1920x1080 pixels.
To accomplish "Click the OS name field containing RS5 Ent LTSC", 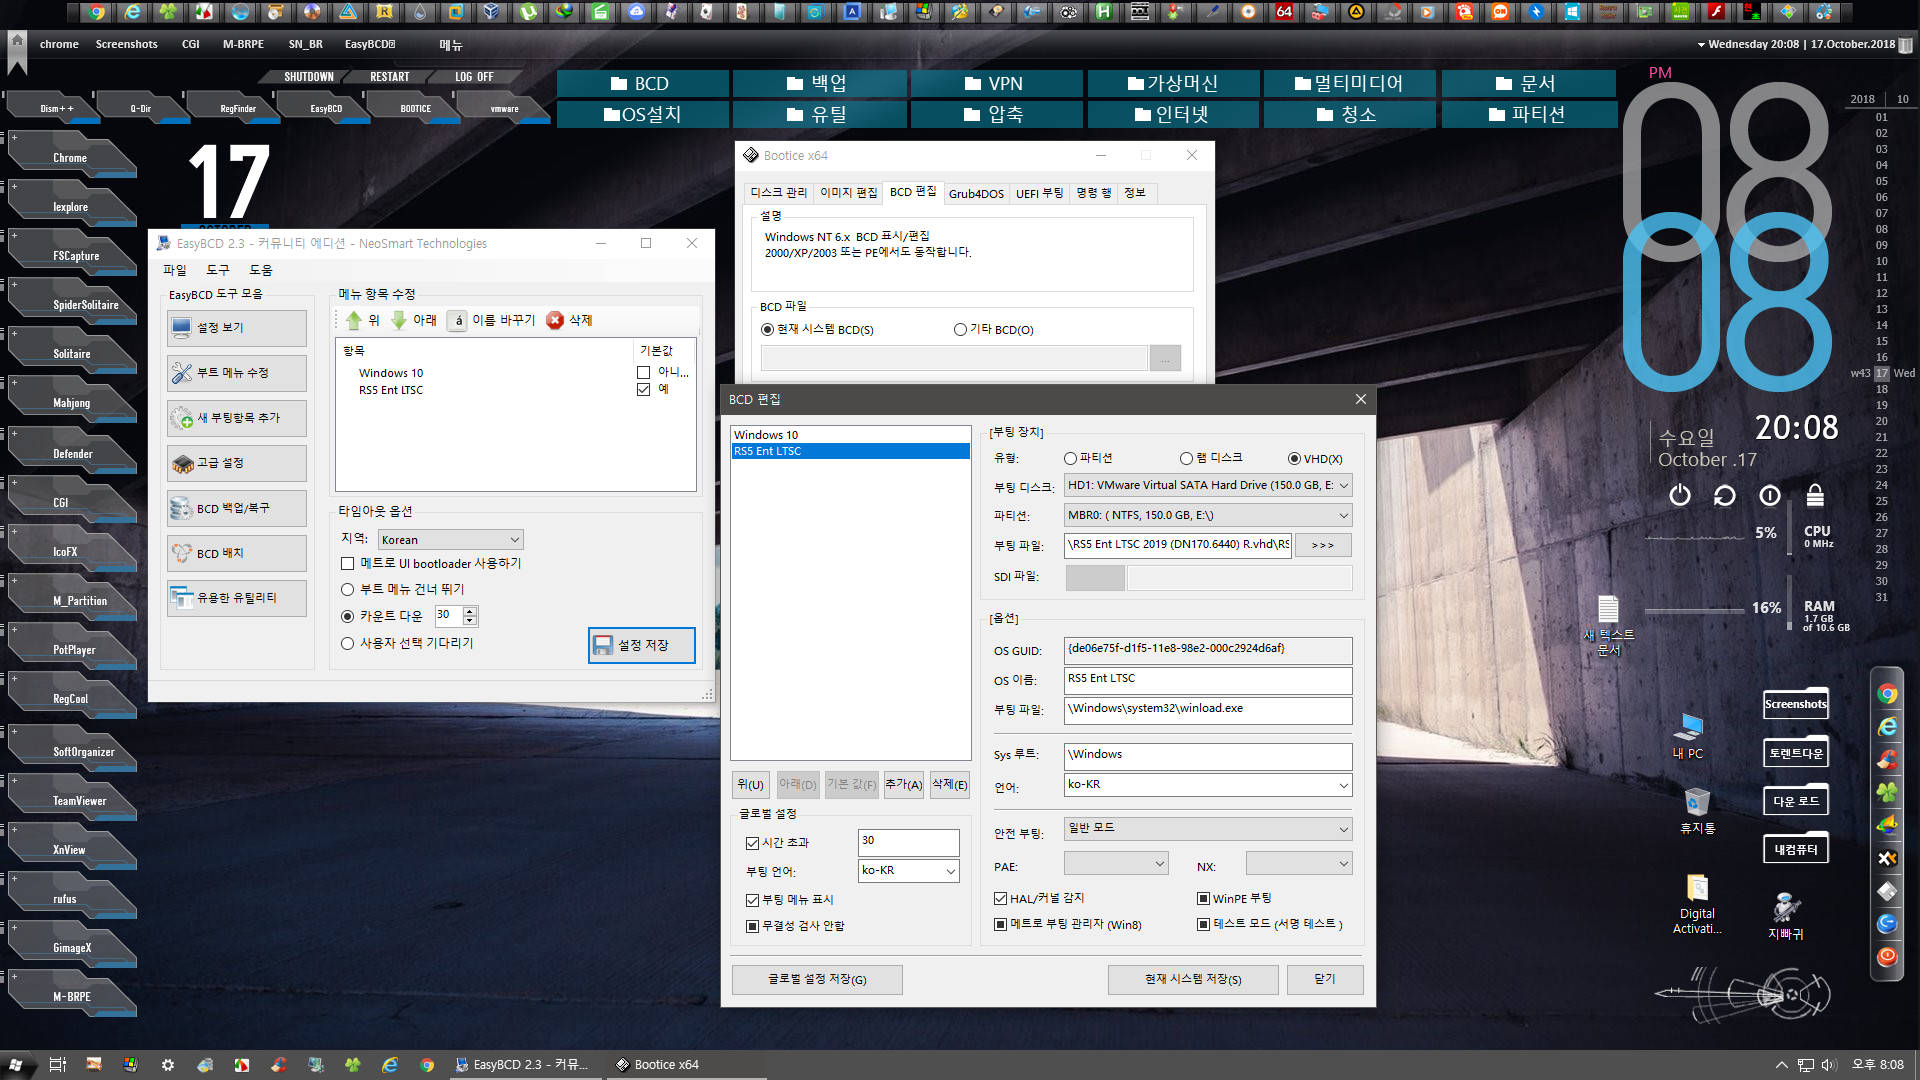I will pyautogui.click(x=1208, y=680).
